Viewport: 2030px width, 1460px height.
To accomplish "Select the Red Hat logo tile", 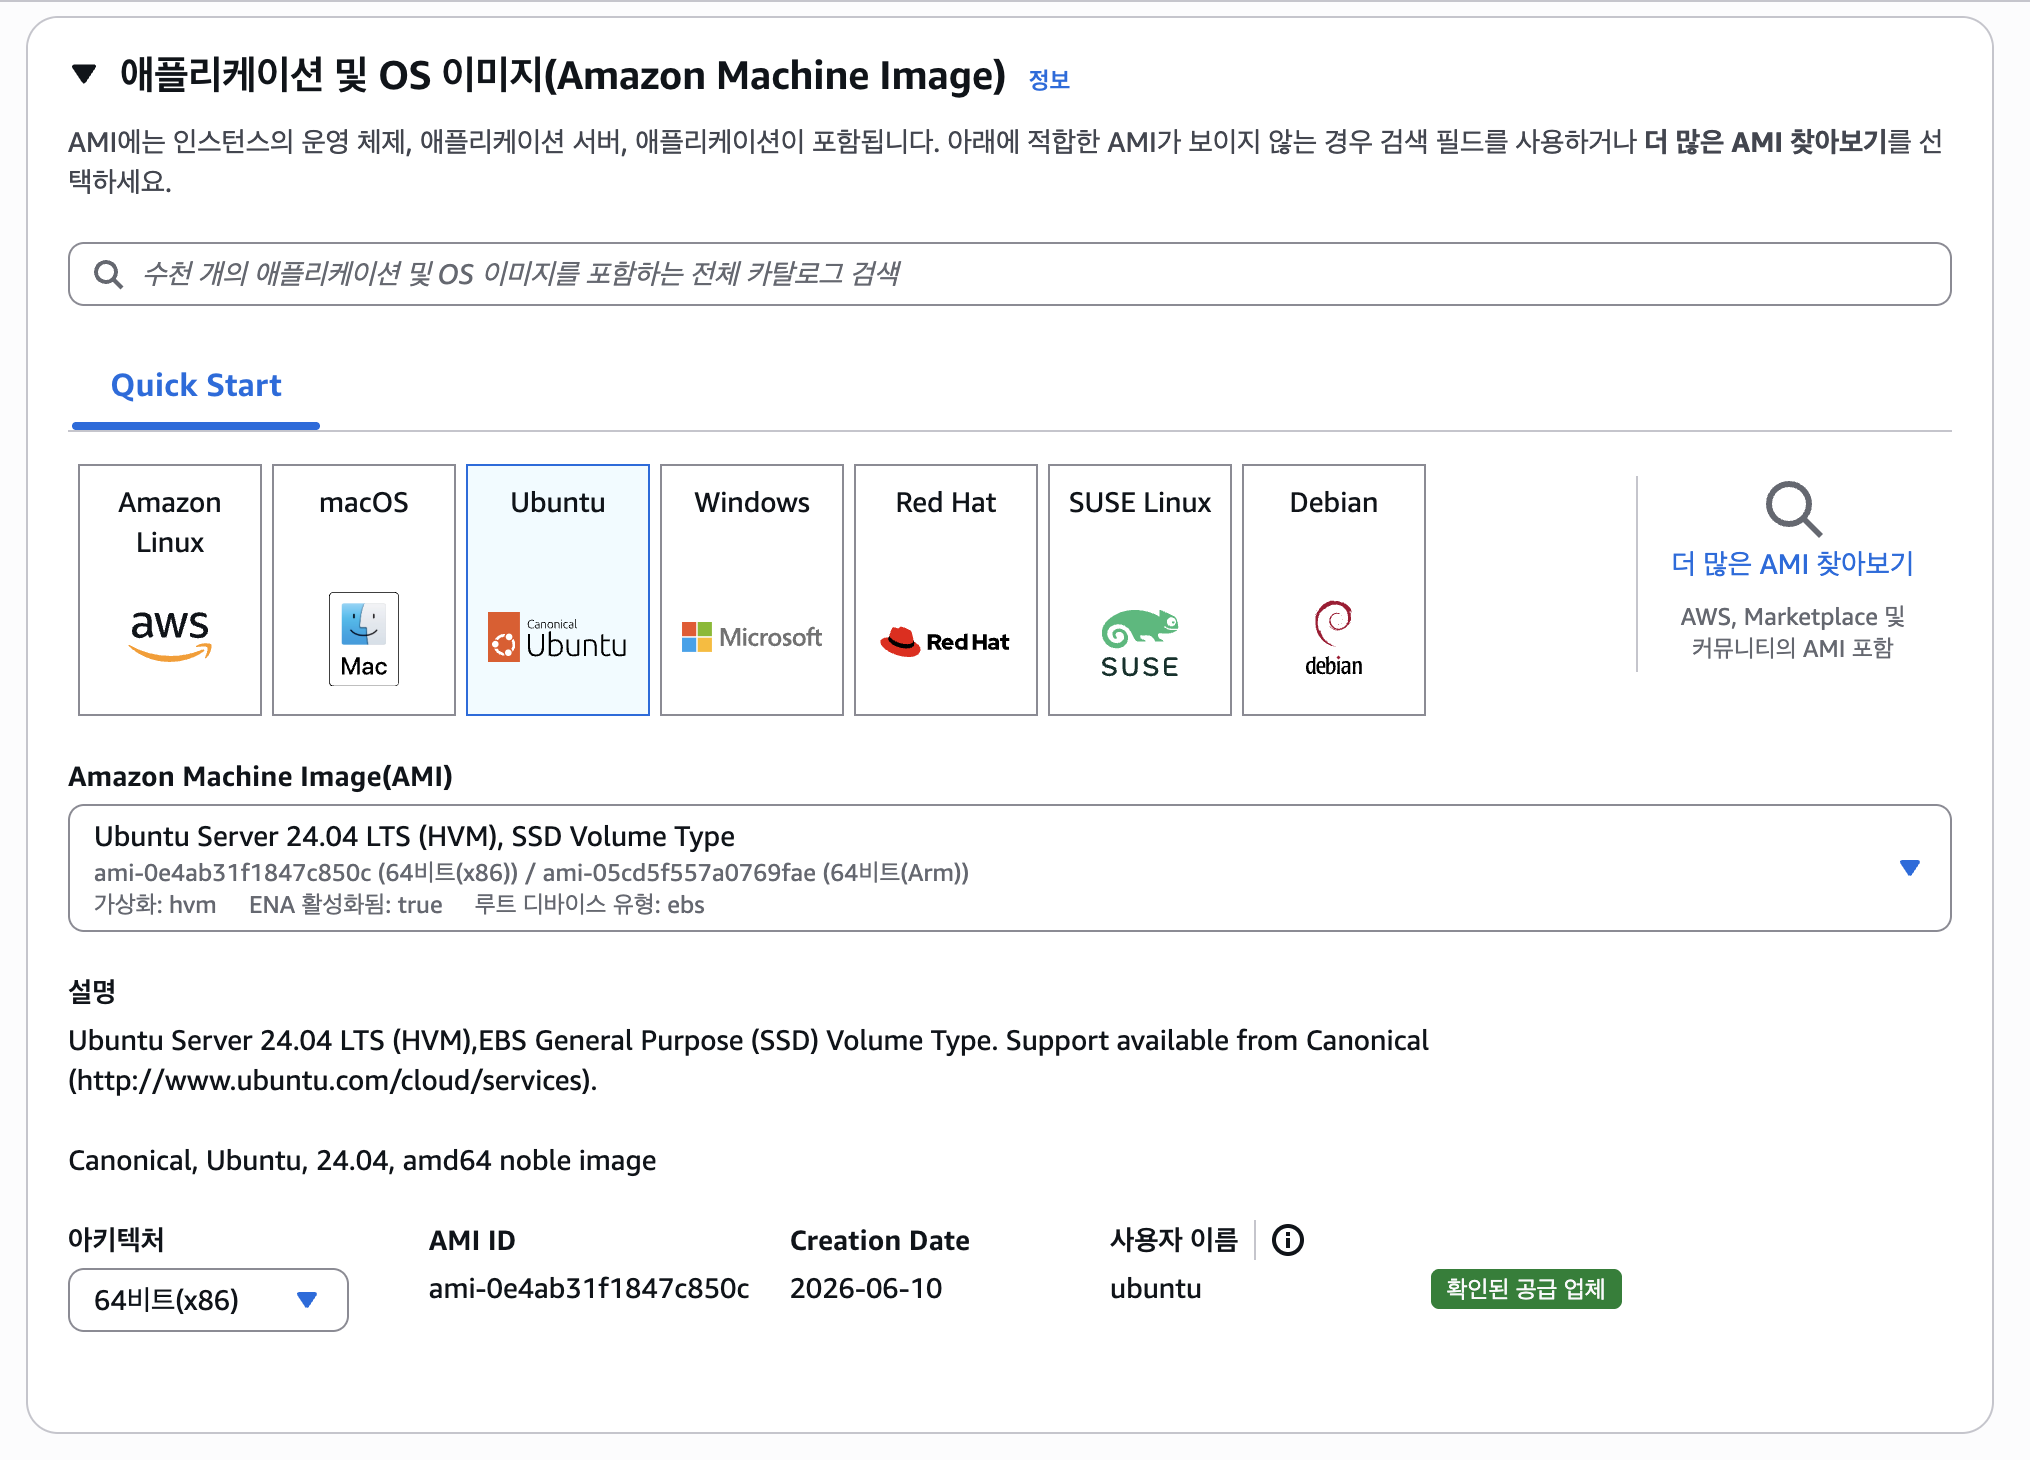I will [x=946, y=590].
